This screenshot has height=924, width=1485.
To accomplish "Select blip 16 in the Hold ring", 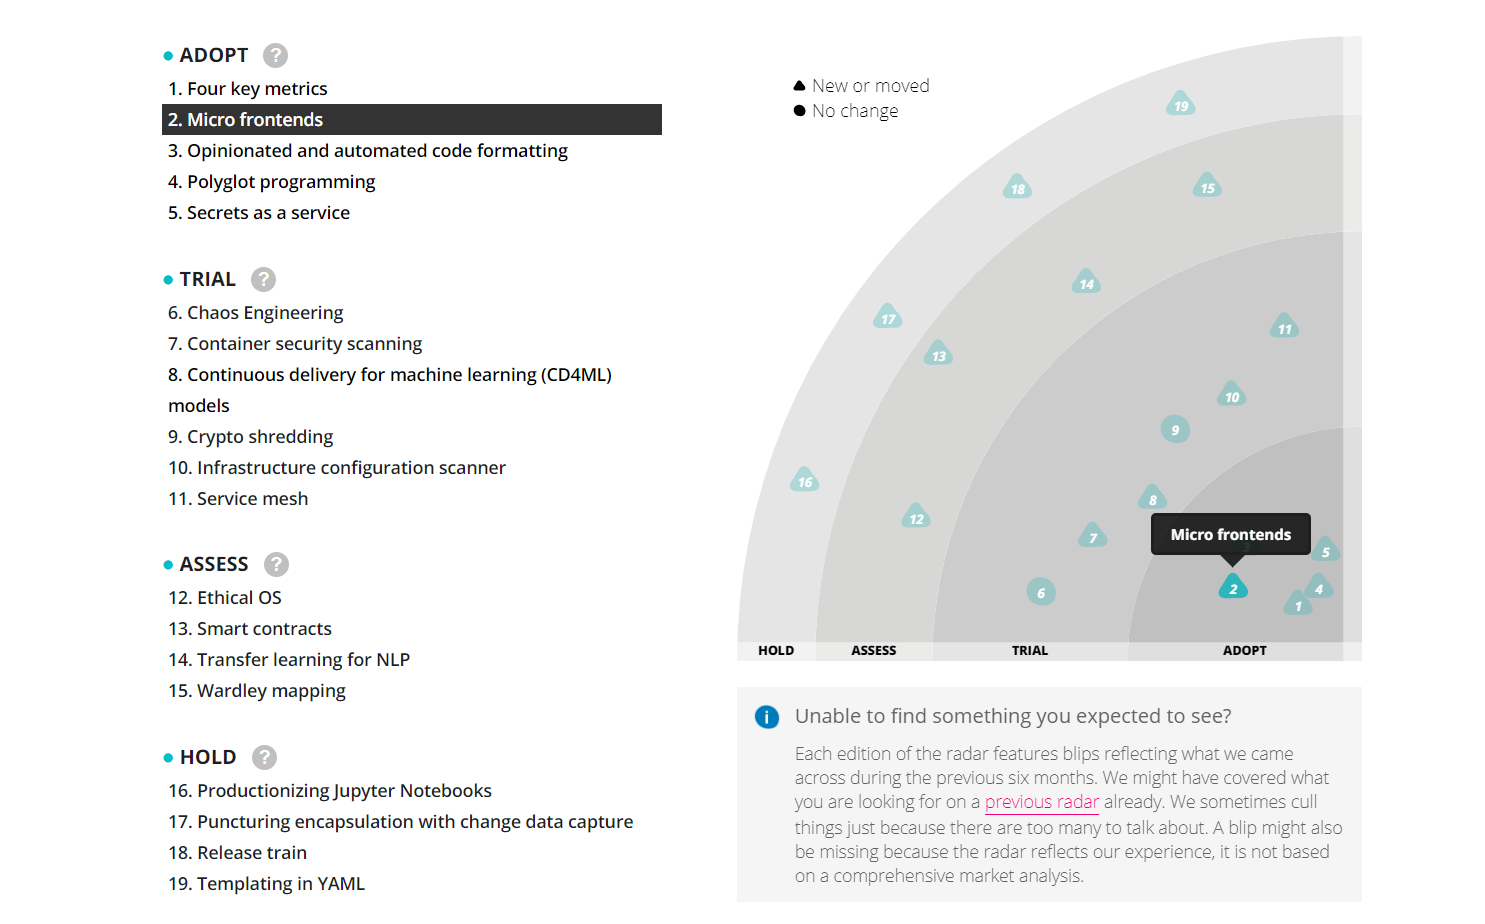I will pos(805,481).
